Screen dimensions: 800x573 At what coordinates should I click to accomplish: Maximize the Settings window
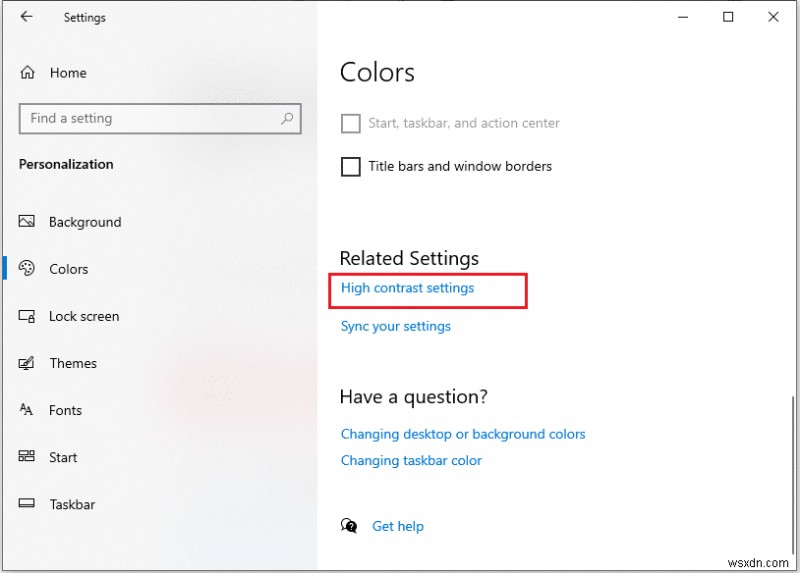click(728, 17)
